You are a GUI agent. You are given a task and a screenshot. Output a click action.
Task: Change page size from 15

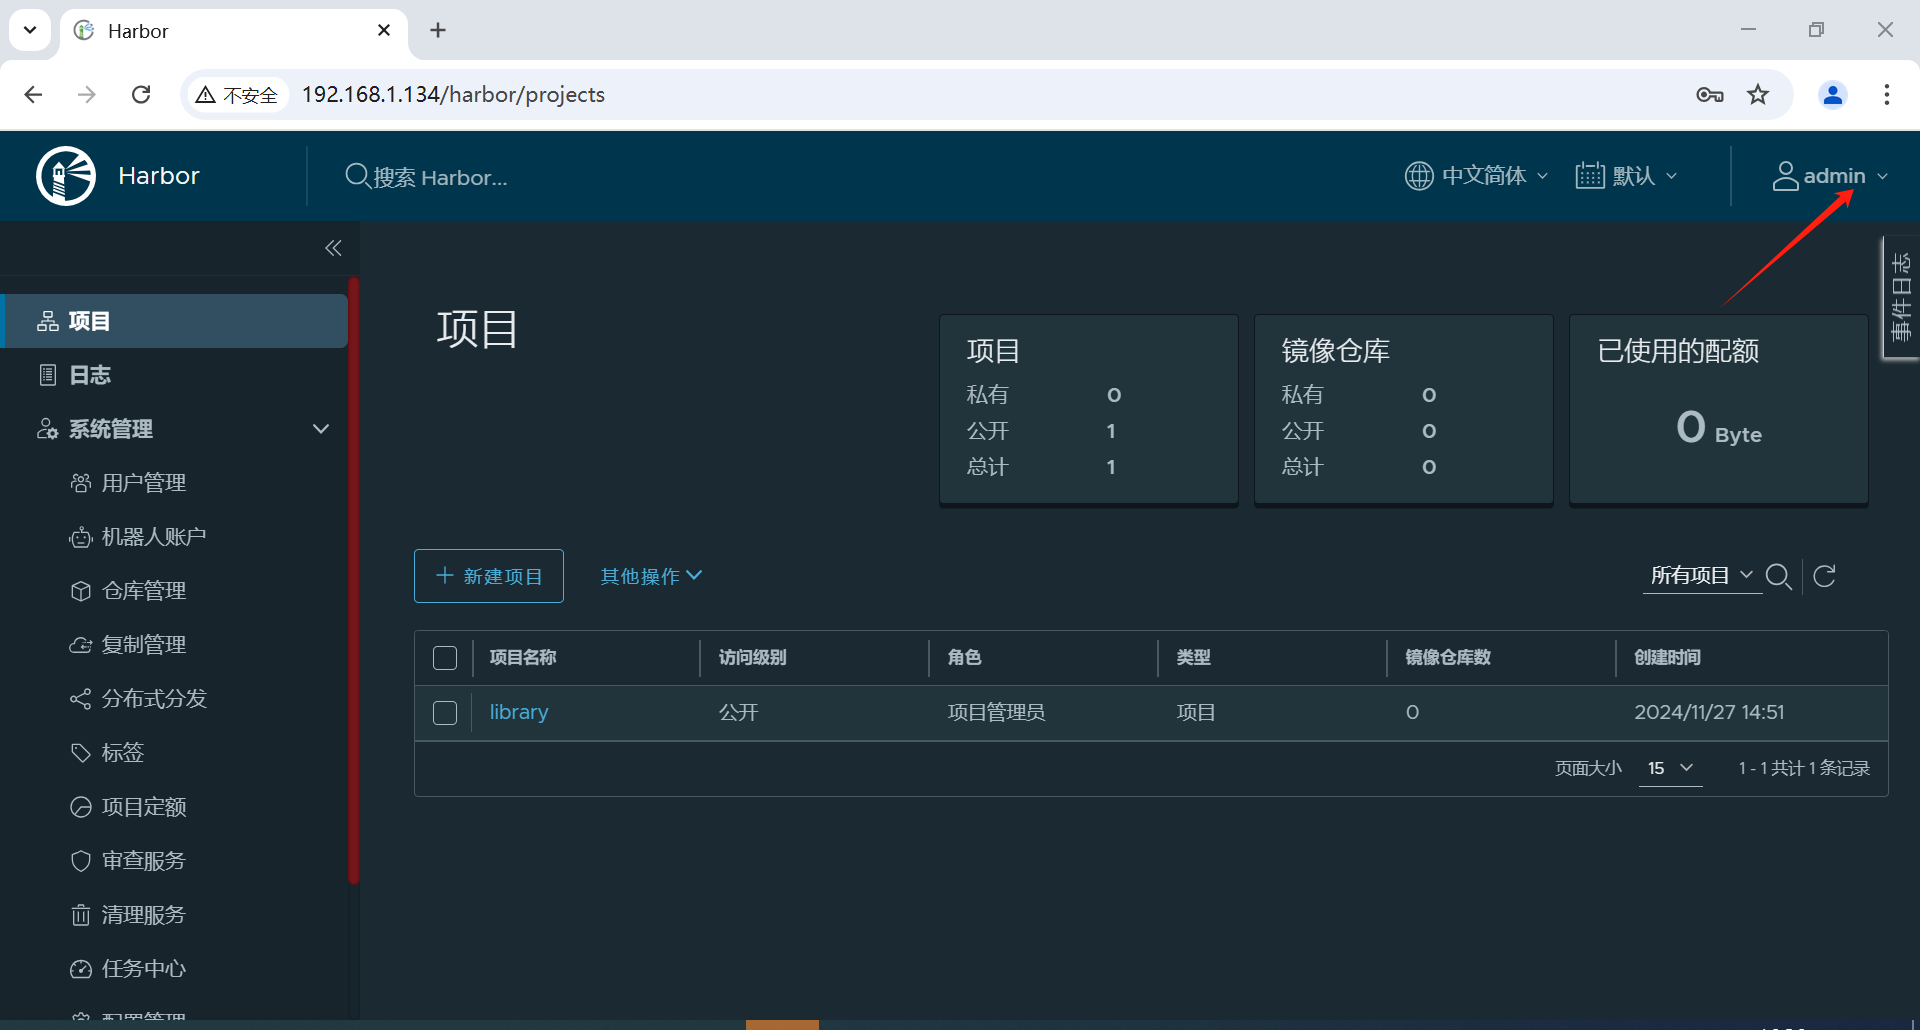pos(1670,768)
